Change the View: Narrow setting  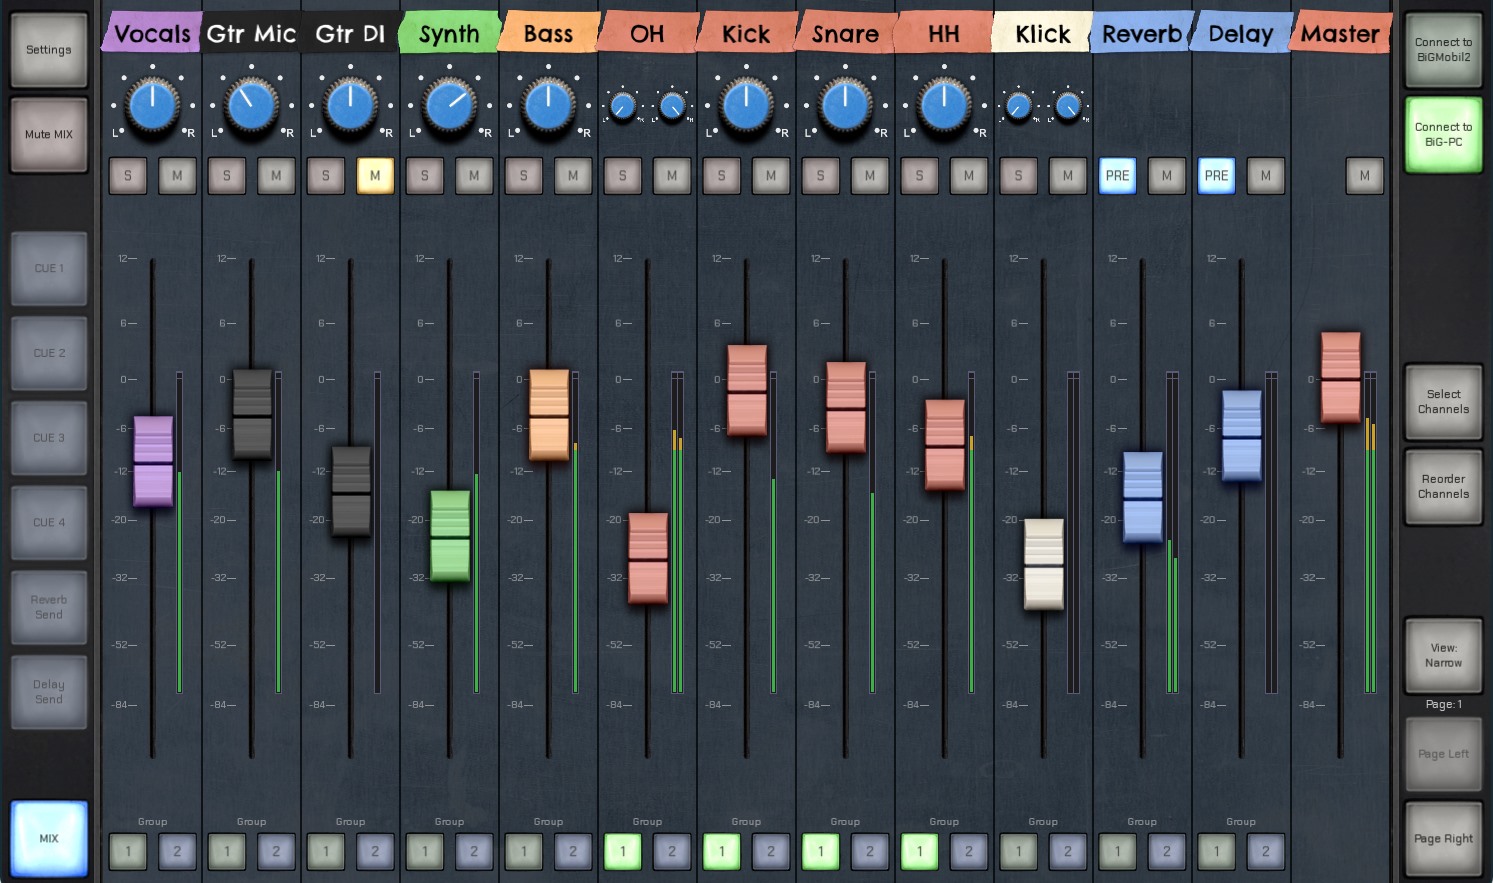1443,656
